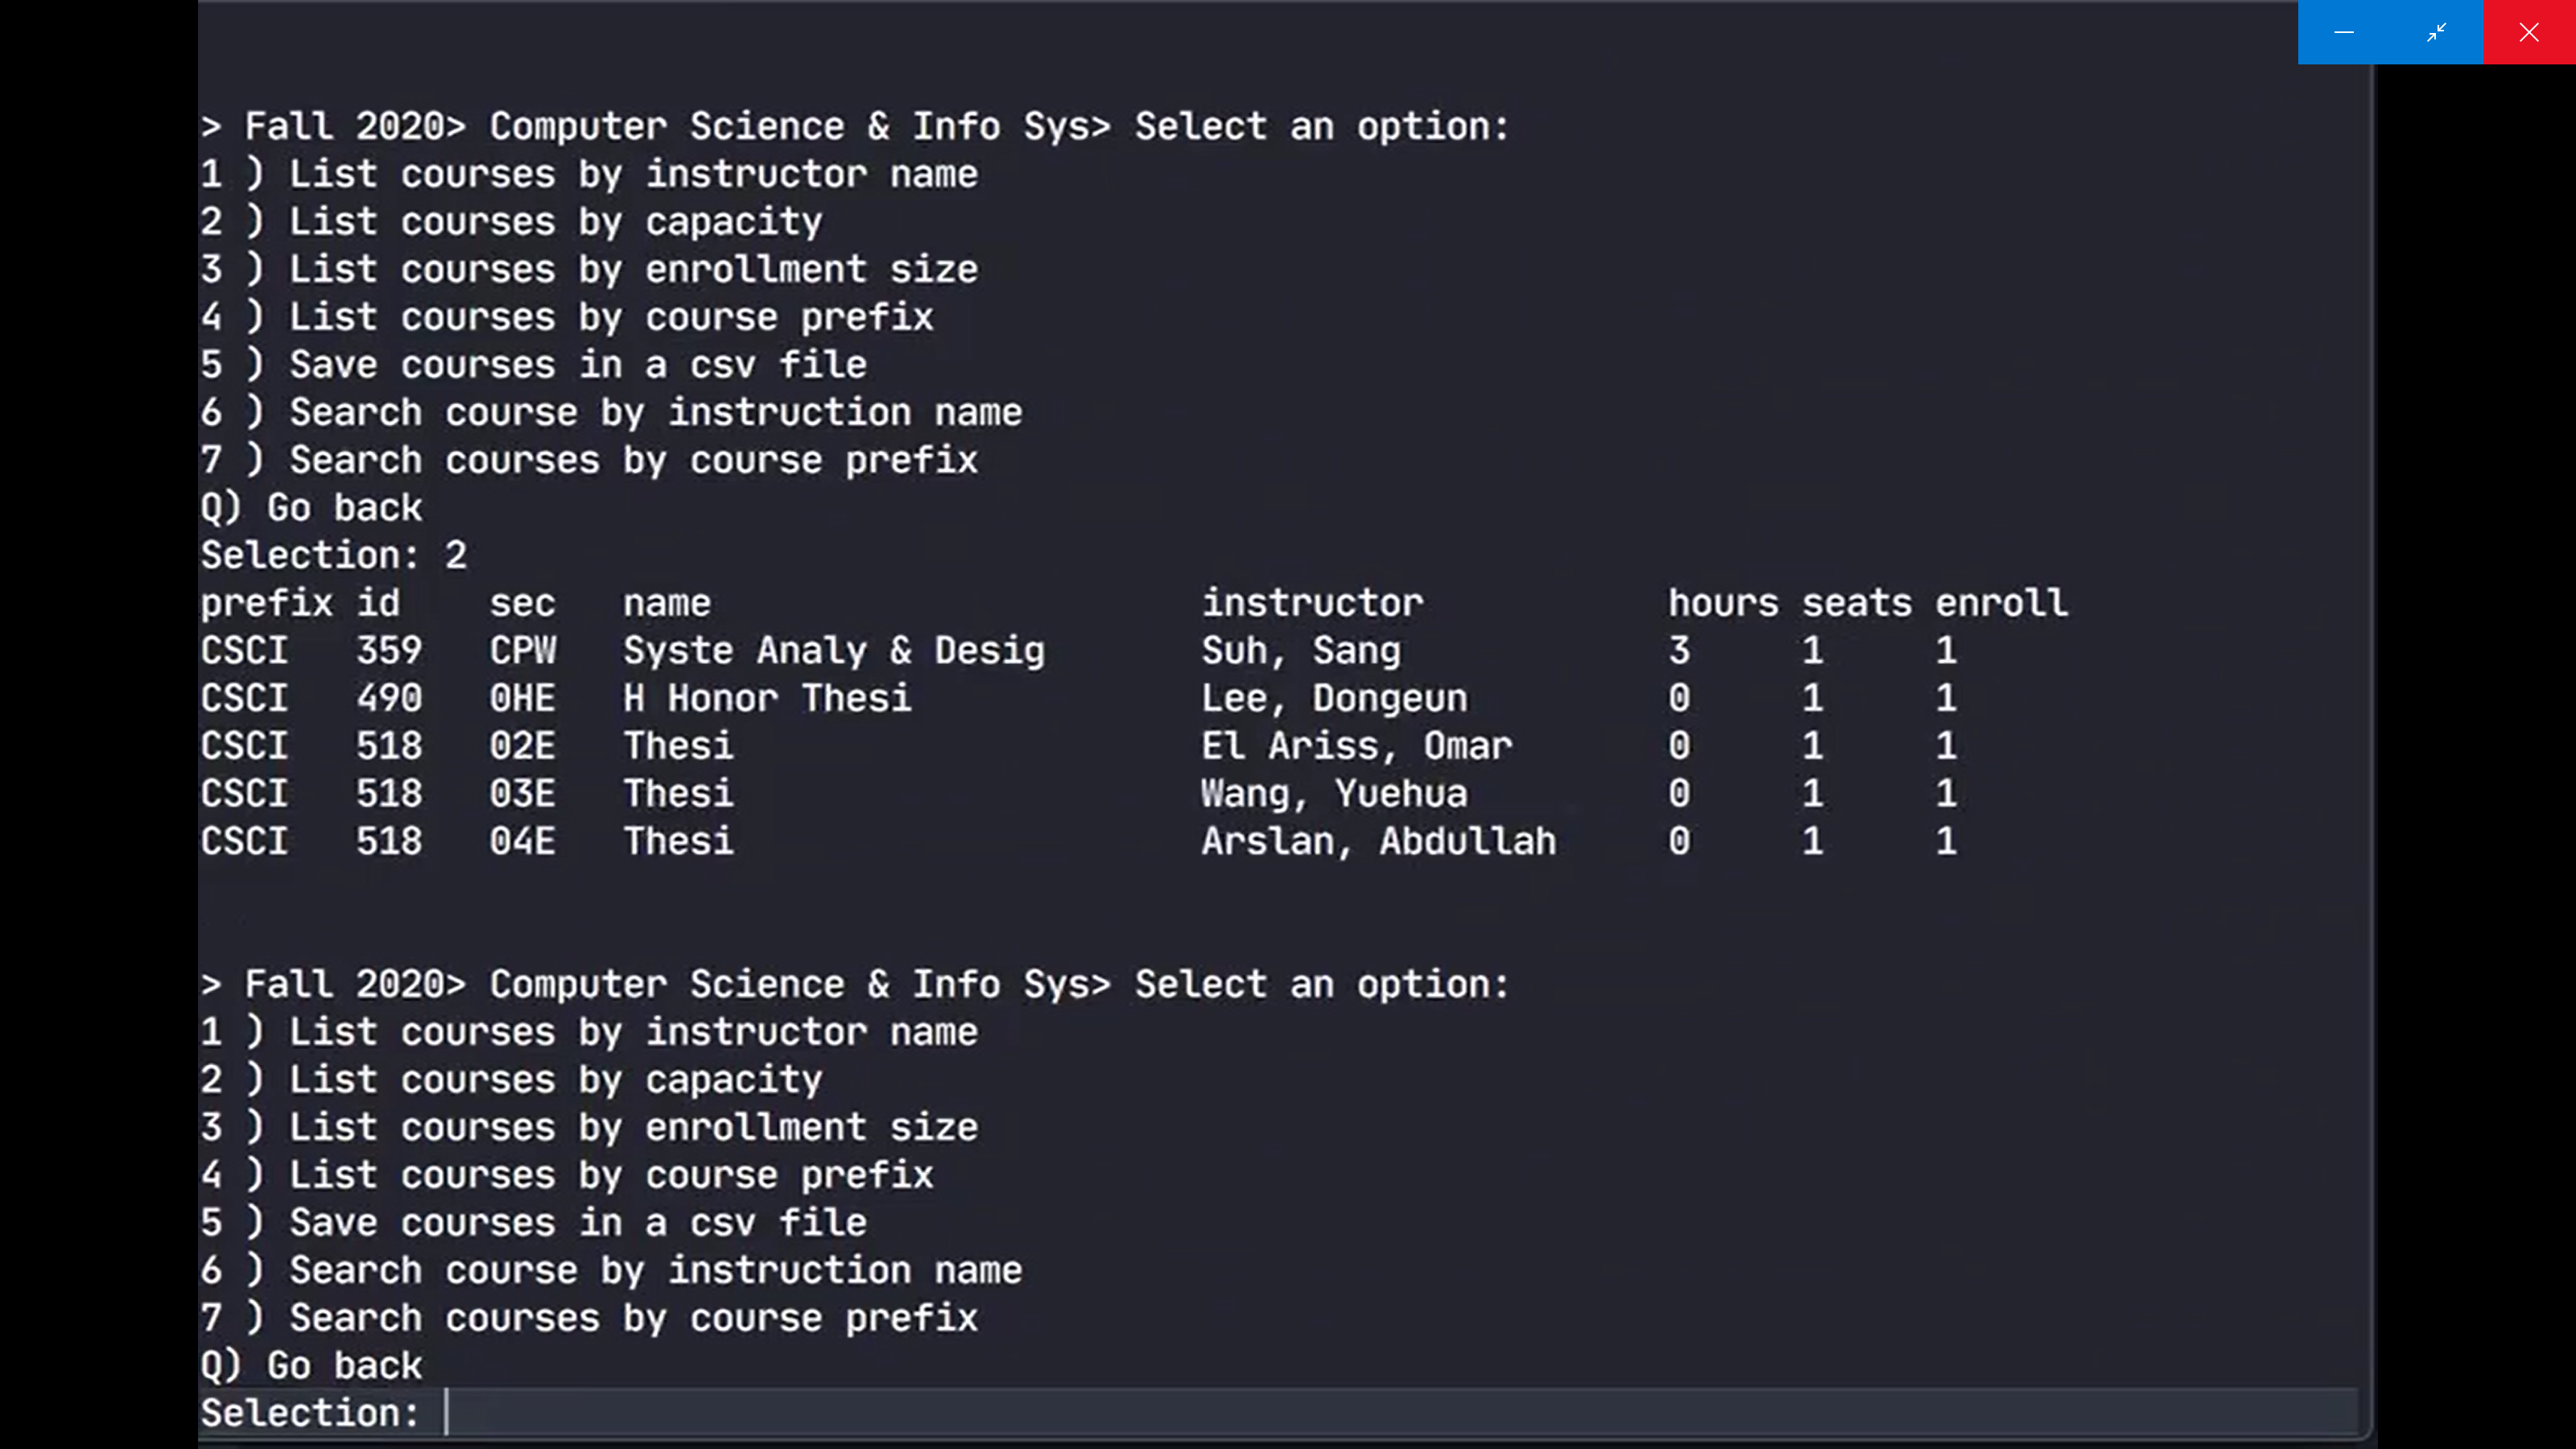Click the 'hours' column header

coord(1723,603)
